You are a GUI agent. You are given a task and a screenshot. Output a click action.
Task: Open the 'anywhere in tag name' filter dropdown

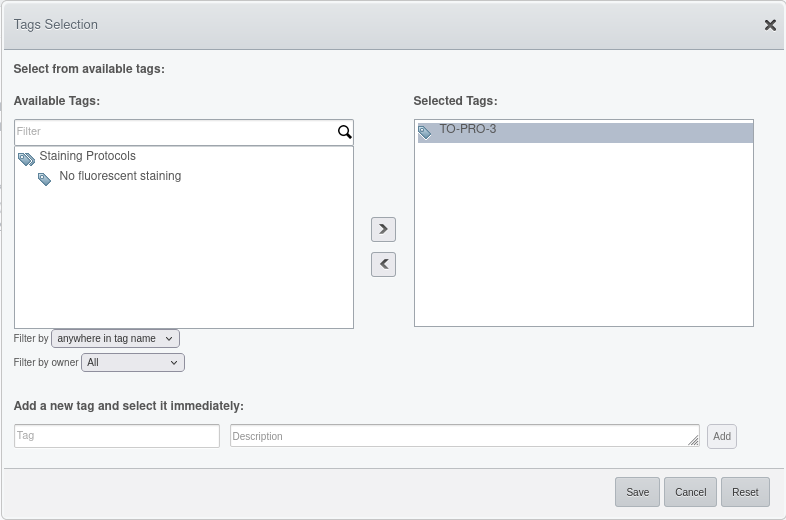[115, 338]
